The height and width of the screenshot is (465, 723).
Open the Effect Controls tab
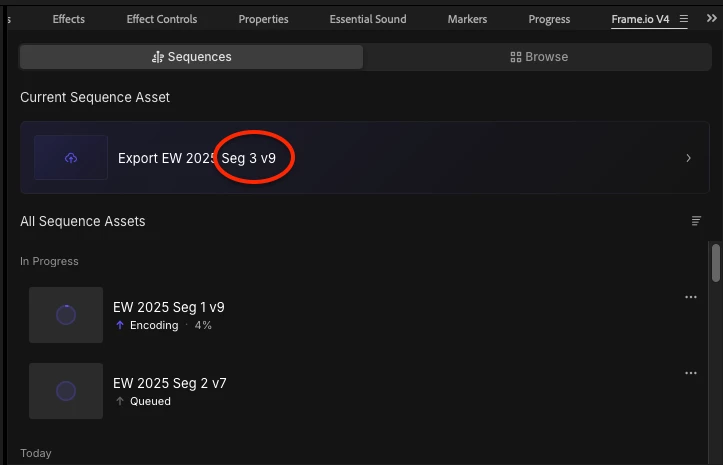click(162, 19)
